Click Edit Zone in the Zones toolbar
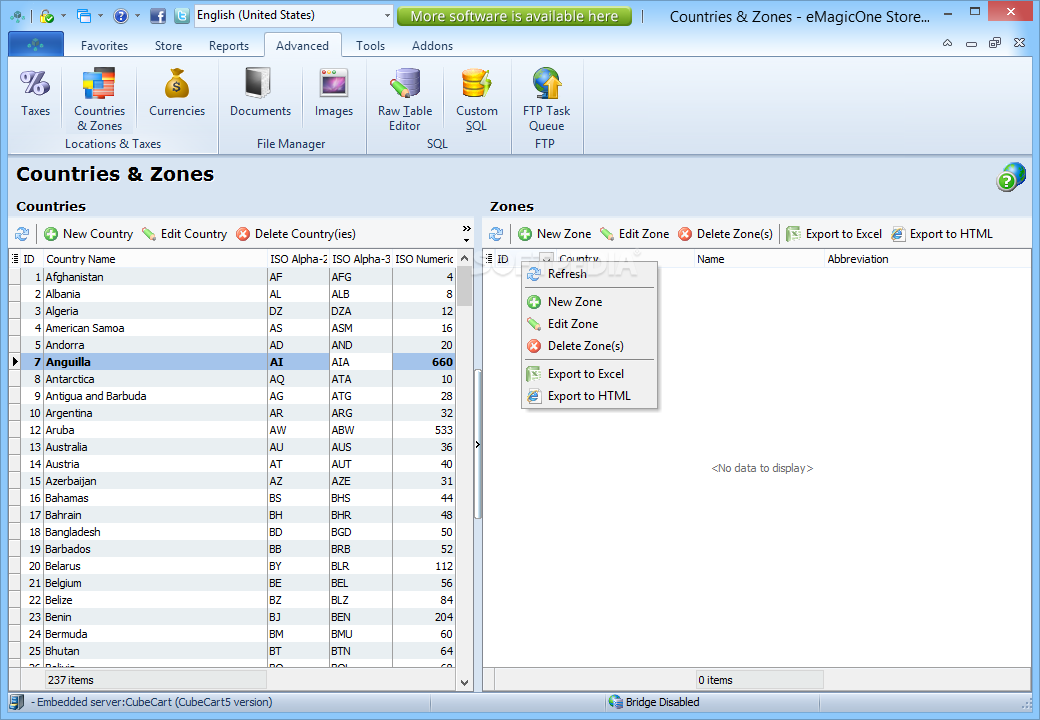The image size is (1040, 720). coord(635,234)
